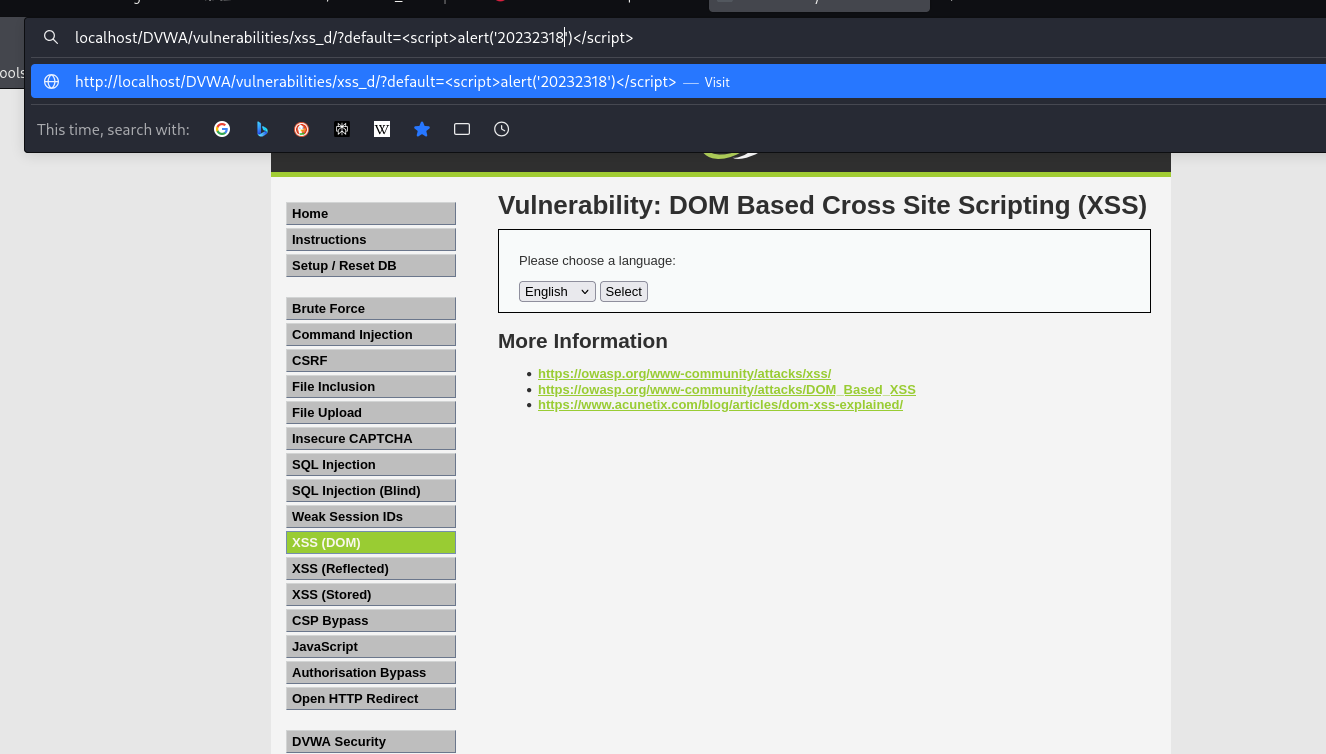1326x754 pixels.
Task: Search history using the clock icon
Action: [502, 129]
